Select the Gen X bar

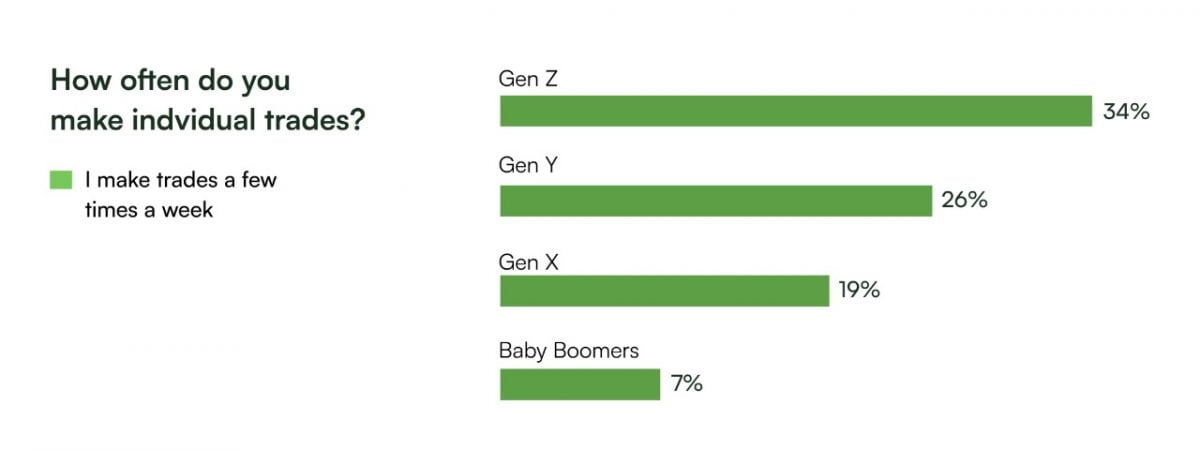(665, 291)
